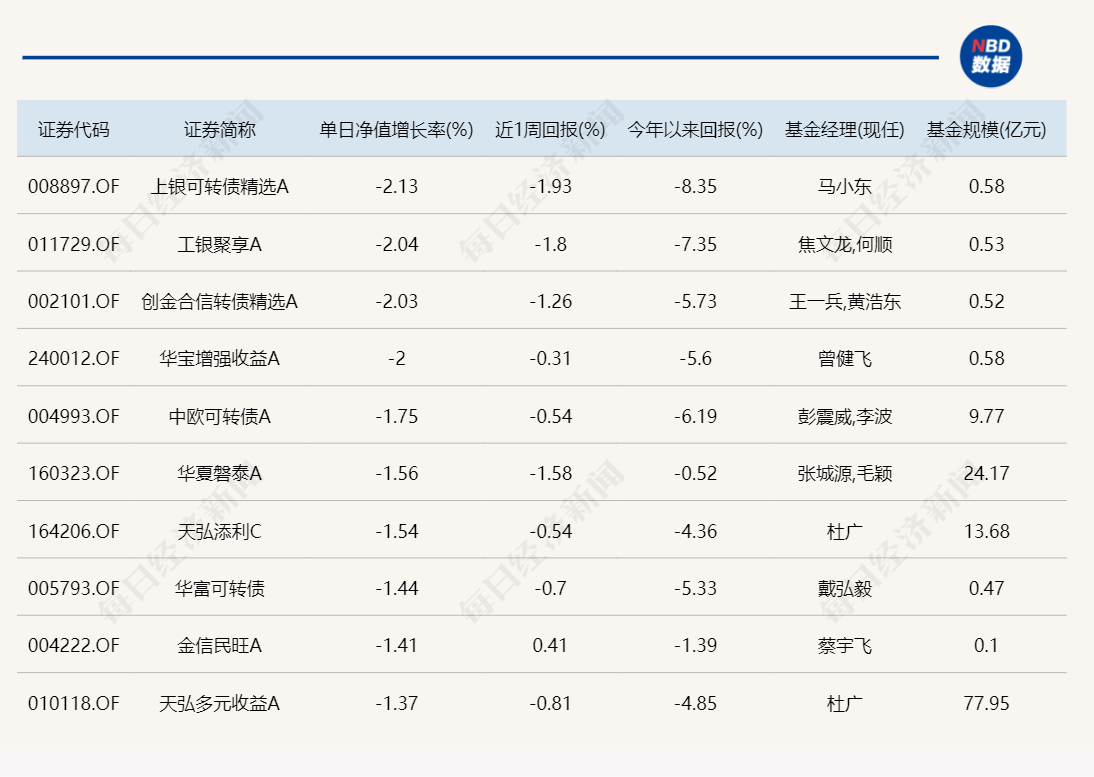1094x777 pixels.
Task: Select daily growth value -1.37
Action: (396, 704)
